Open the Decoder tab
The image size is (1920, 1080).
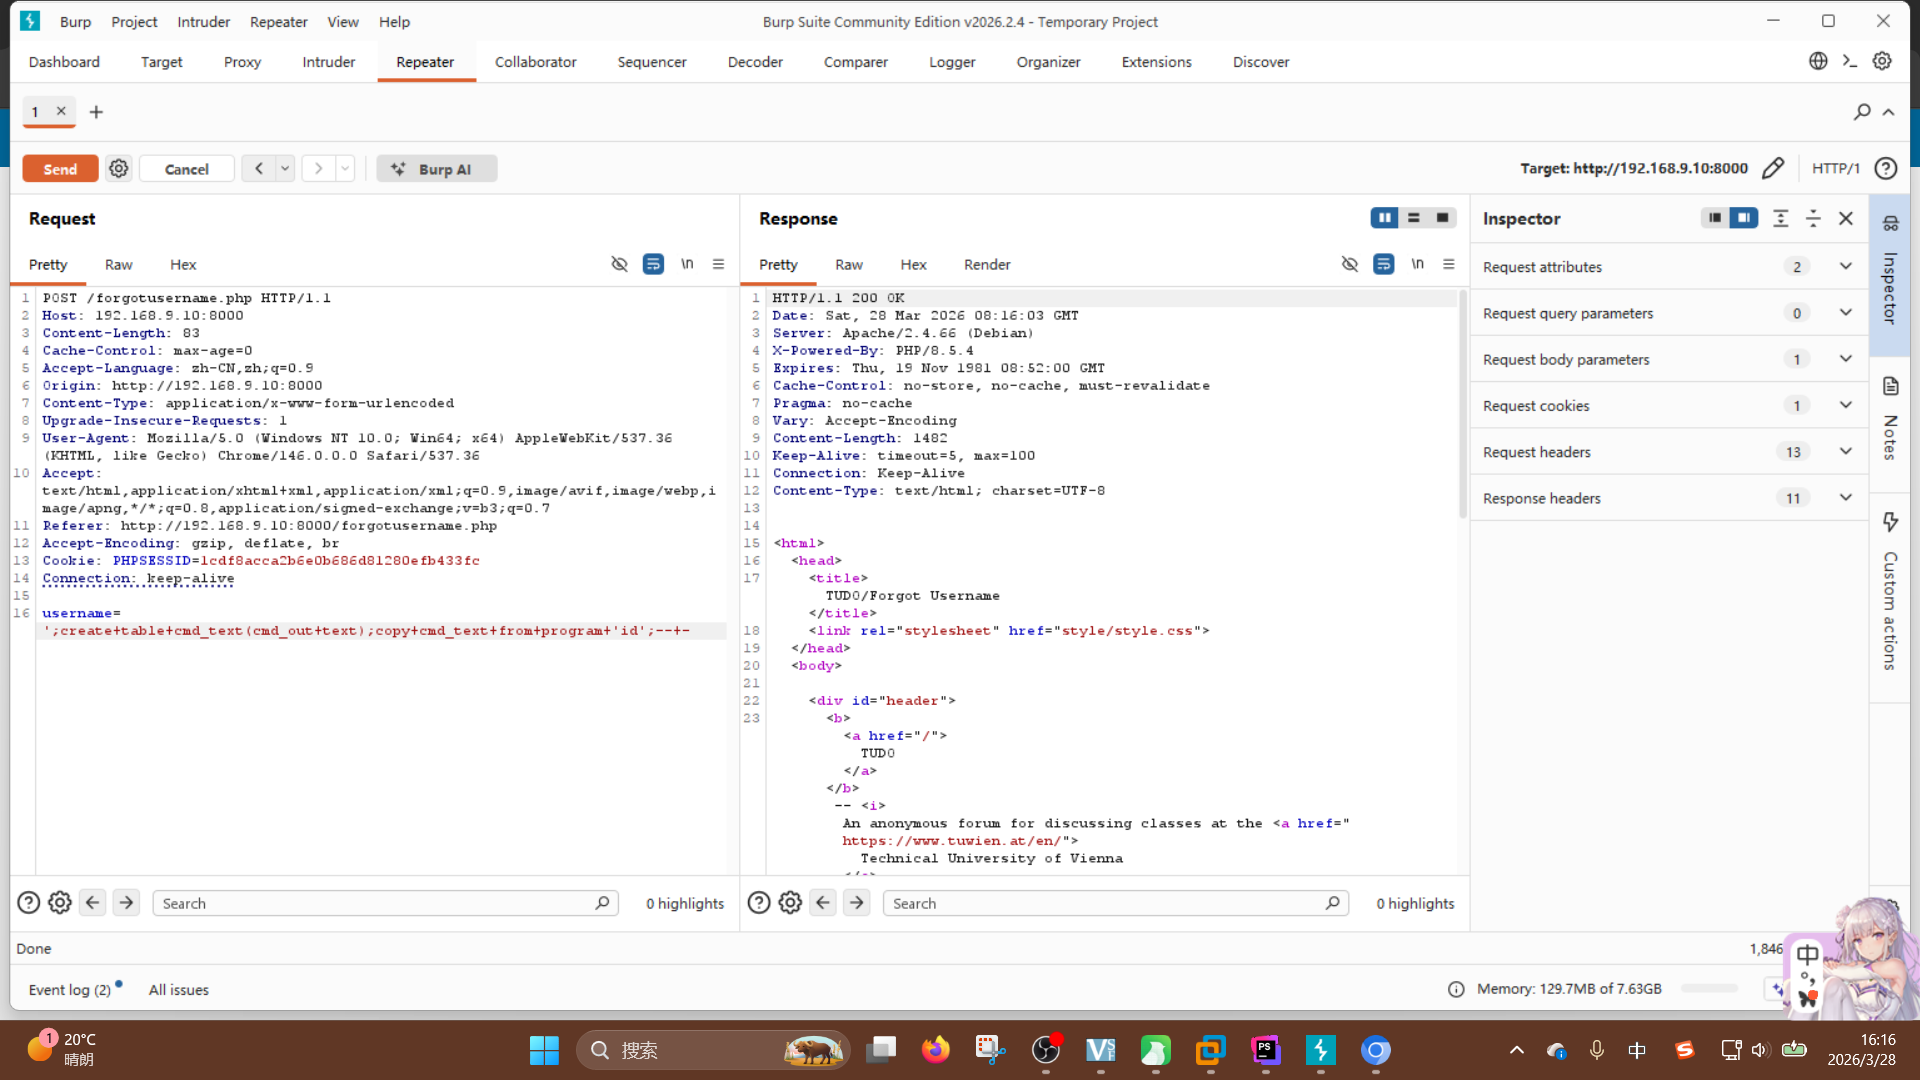tap(754, 62)
